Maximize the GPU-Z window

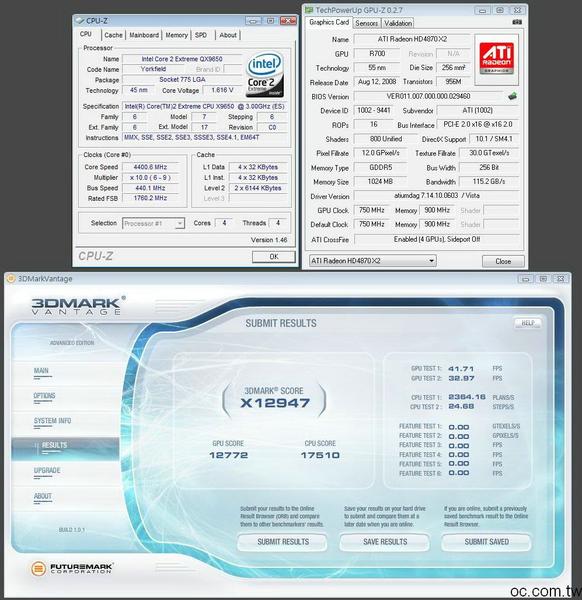pyautogui.click(x=499, y=10)
